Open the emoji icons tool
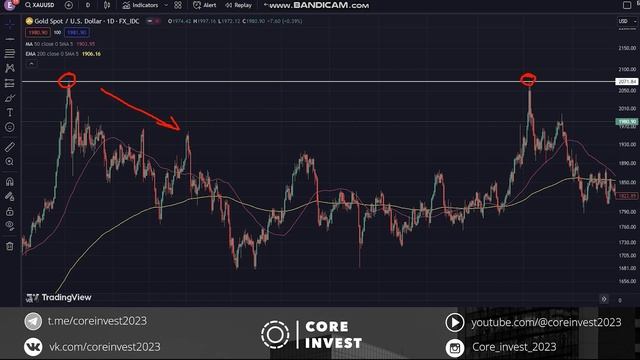The width and height of the screenshot is (640, 360). pos(10,127)
